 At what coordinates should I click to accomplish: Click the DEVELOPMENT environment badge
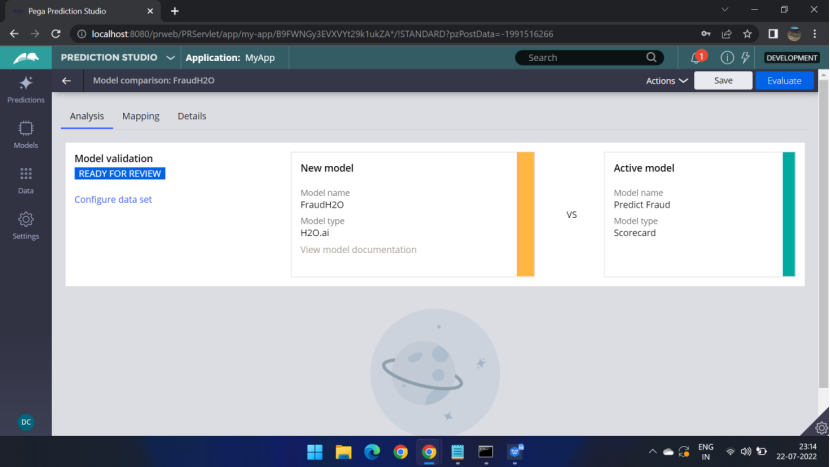point(792,58)
